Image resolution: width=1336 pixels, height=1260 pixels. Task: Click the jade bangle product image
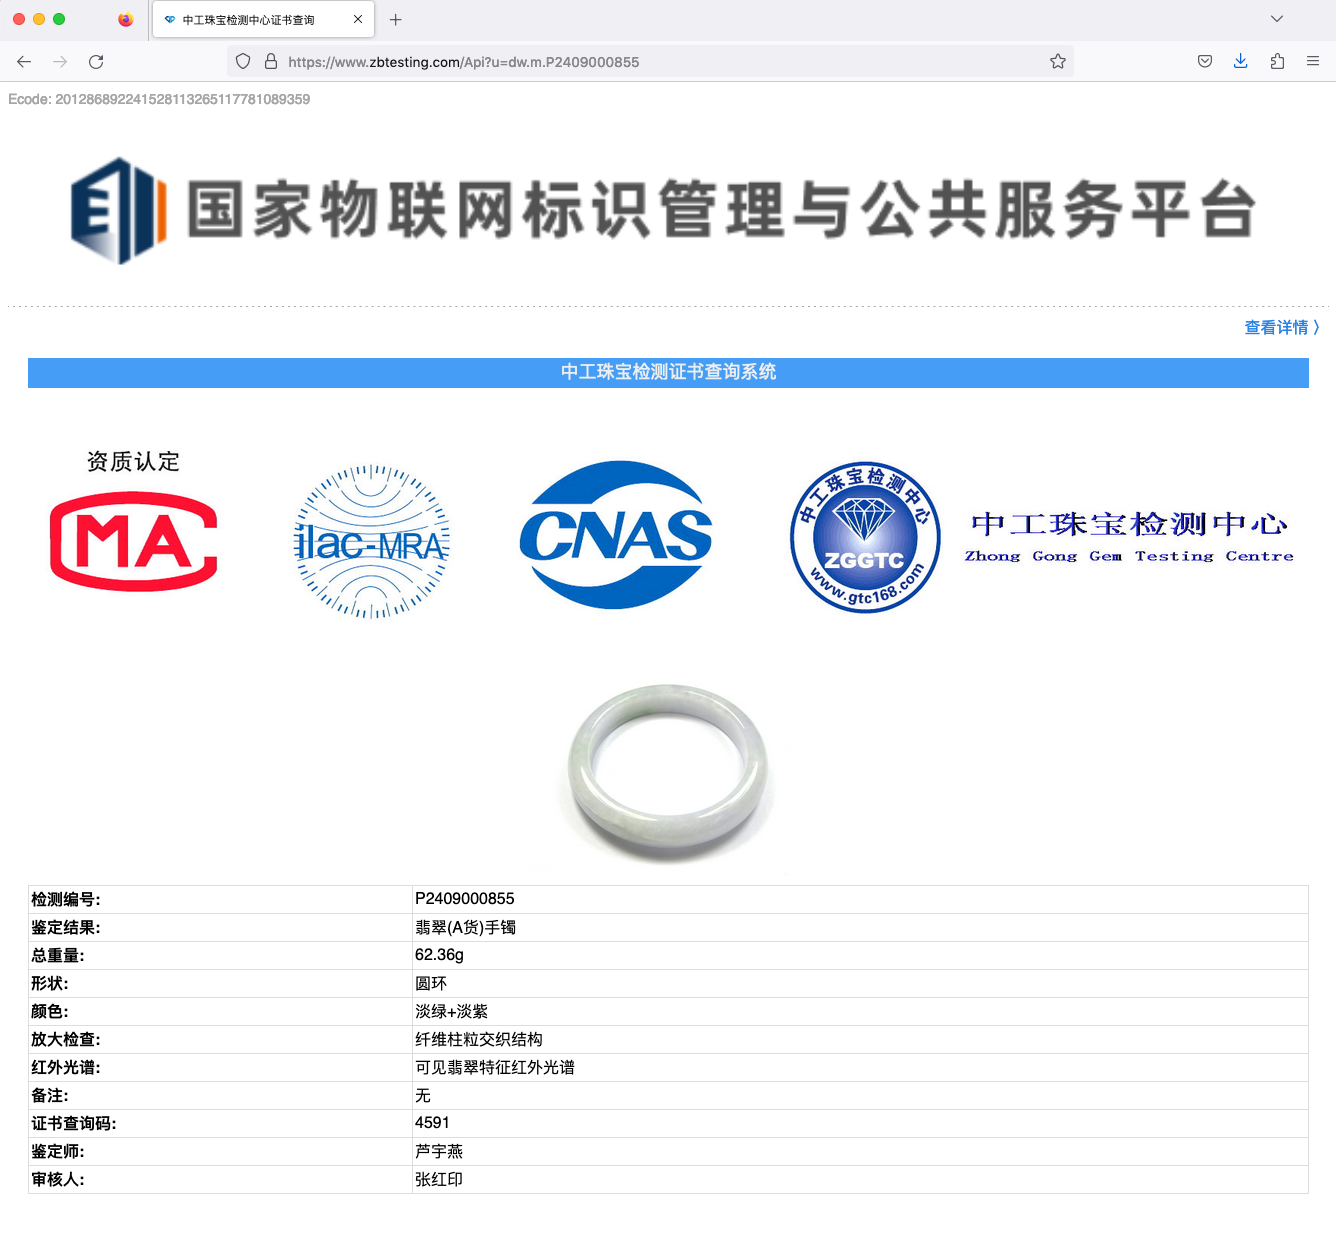tap(668, 772)
